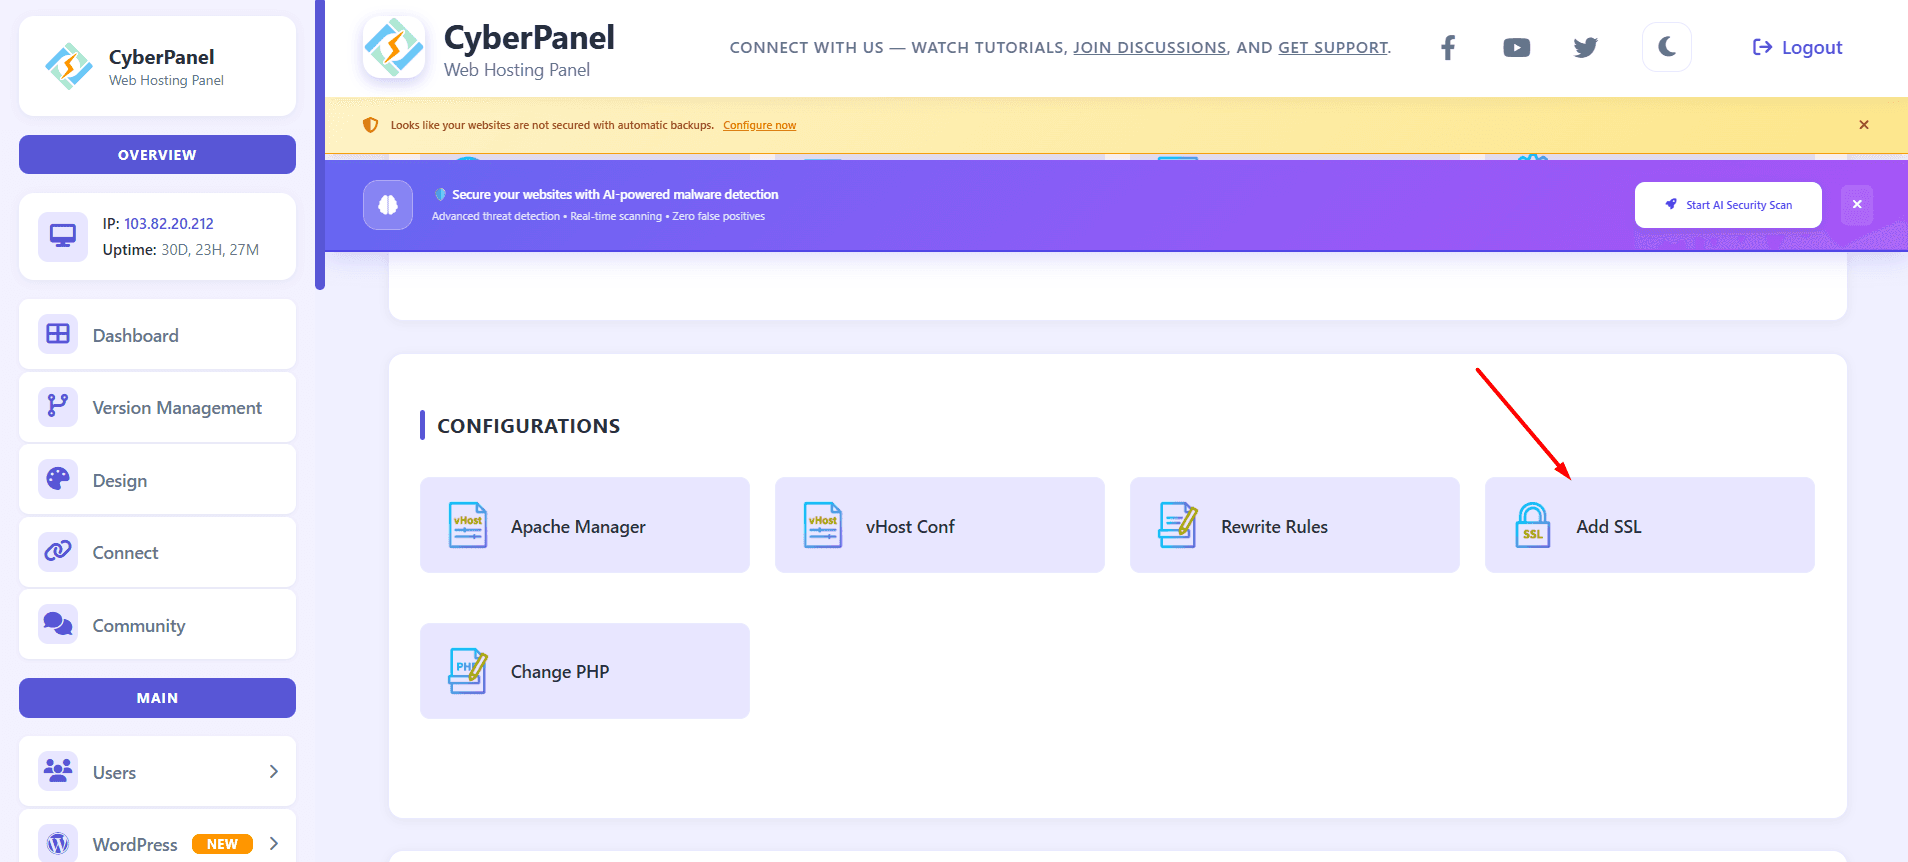Click the Twitter bird icon
This screenshot has width=1908, height=862.
pyautogui.click(x=1585, y=47)
